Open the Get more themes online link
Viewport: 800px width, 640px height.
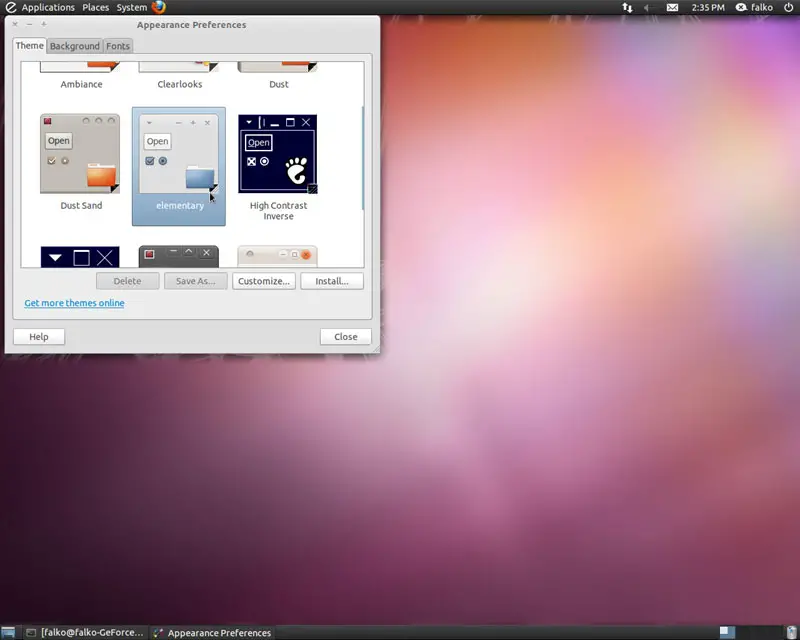click(74, 303)
